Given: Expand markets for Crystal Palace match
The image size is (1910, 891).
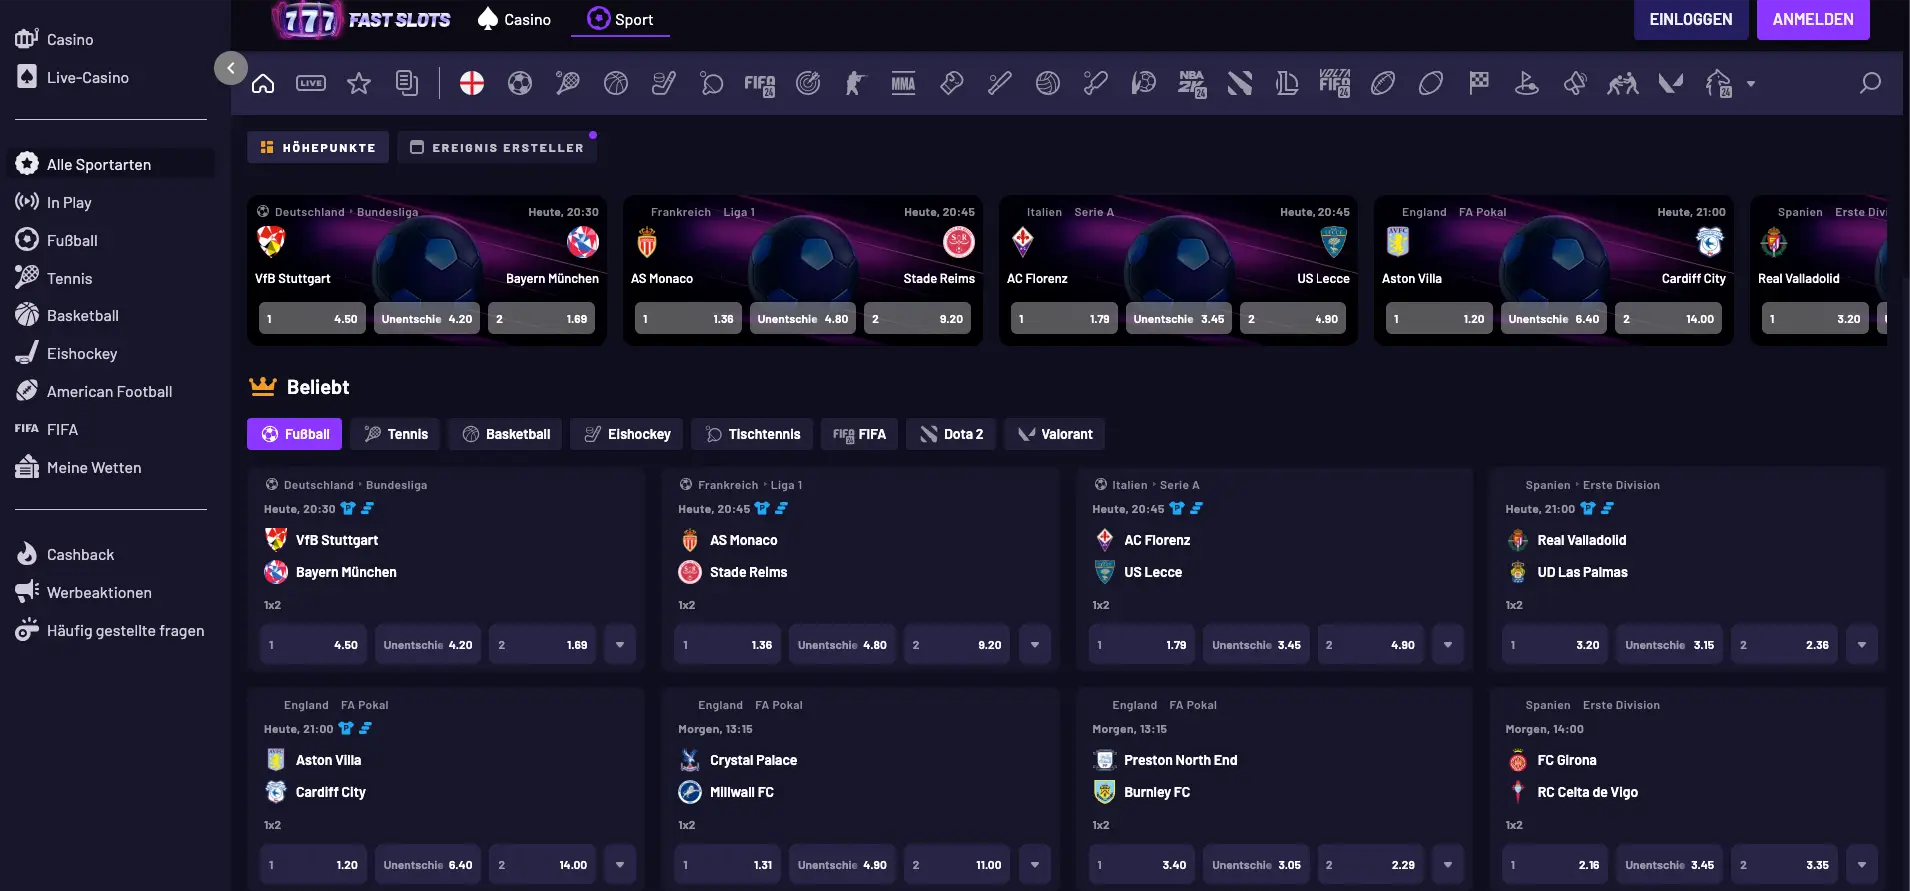Looking at the screenshot, I should 1035,865.
